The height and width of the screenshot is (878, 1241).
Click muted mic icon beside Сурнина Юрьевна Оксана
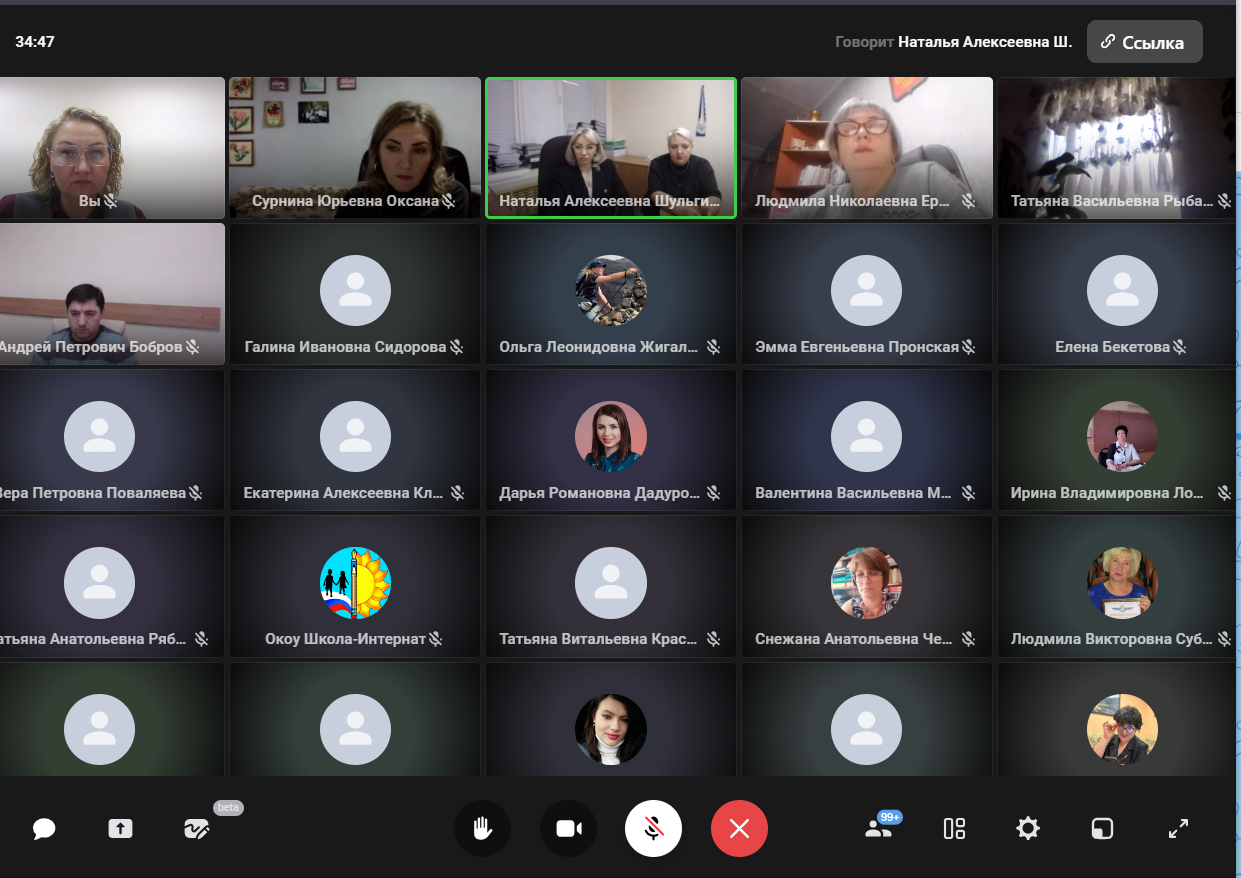click(x=449, y=201)
